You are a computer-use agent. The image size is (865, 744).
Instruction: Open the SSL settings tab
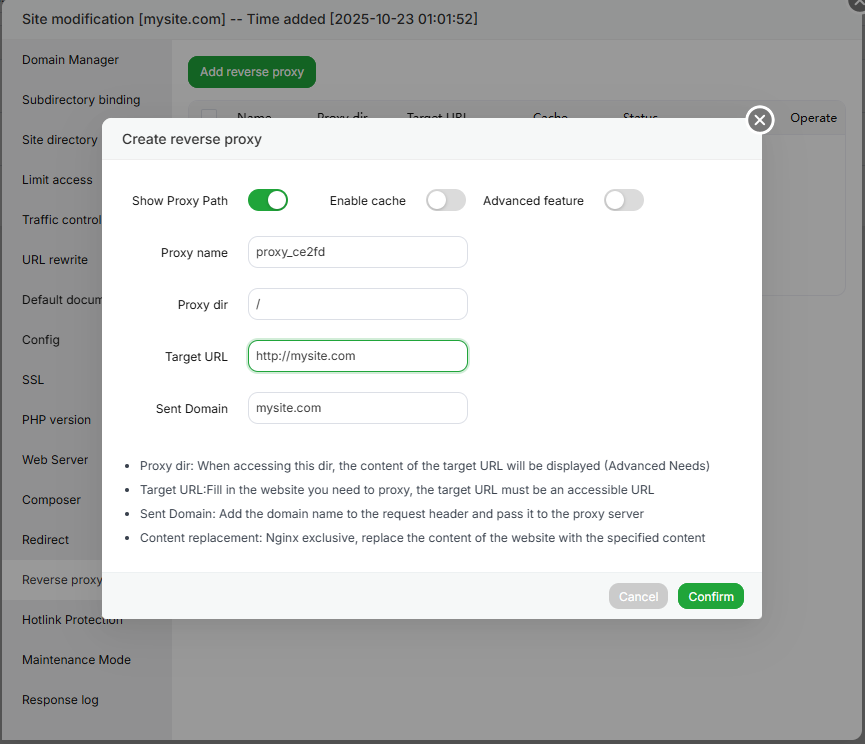(33, 380)
